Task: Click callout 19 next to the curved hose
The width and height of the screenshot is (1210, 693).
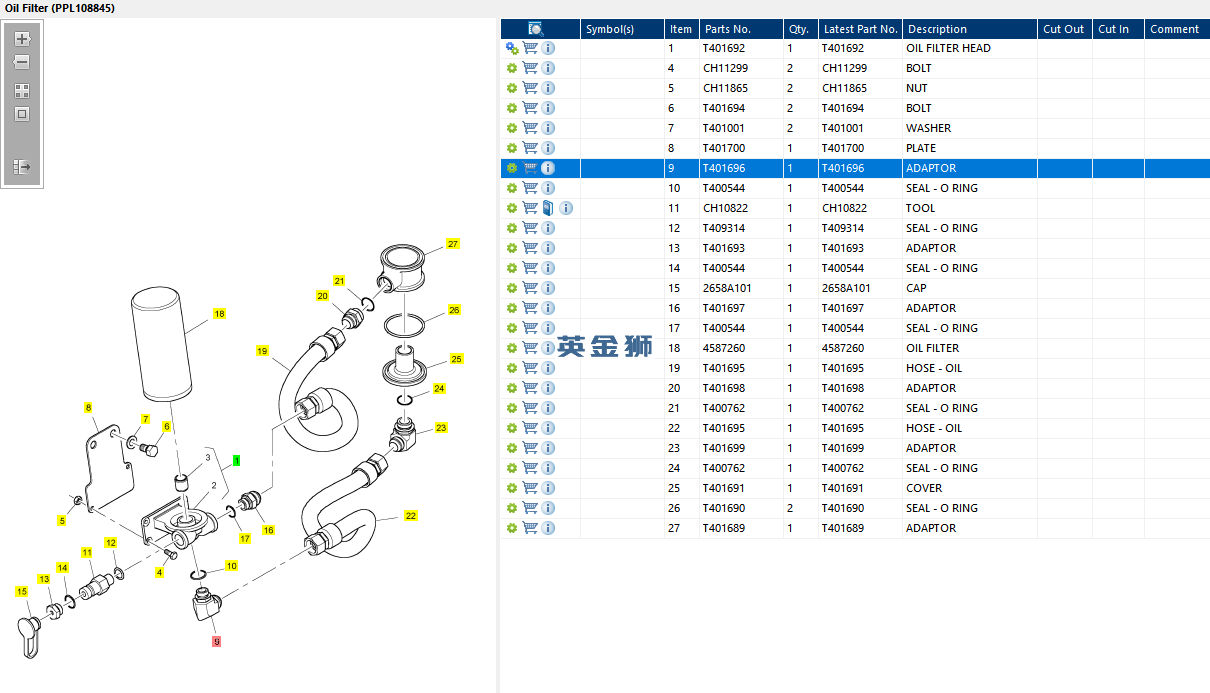Action: click(262, 351)
